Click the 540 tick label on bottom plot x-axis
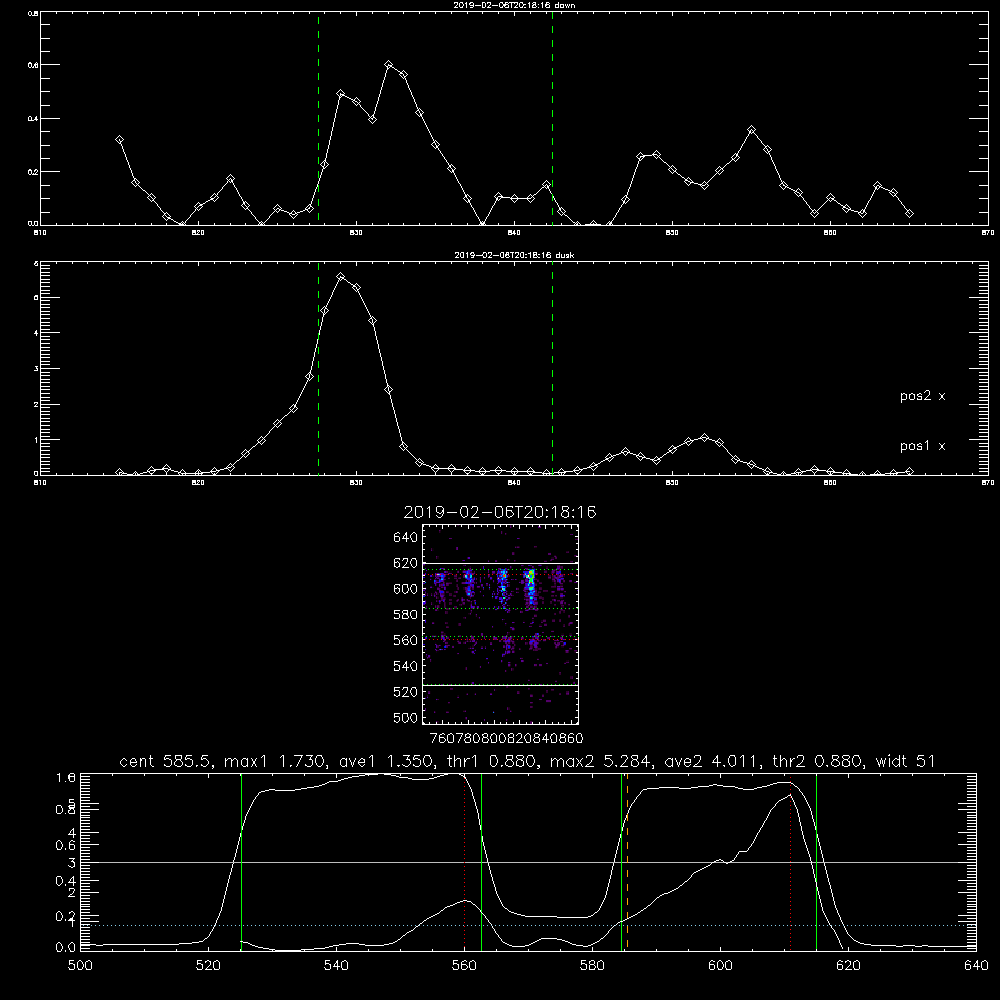Screen dimensions: 1000x1000 [x=336, y=966]
